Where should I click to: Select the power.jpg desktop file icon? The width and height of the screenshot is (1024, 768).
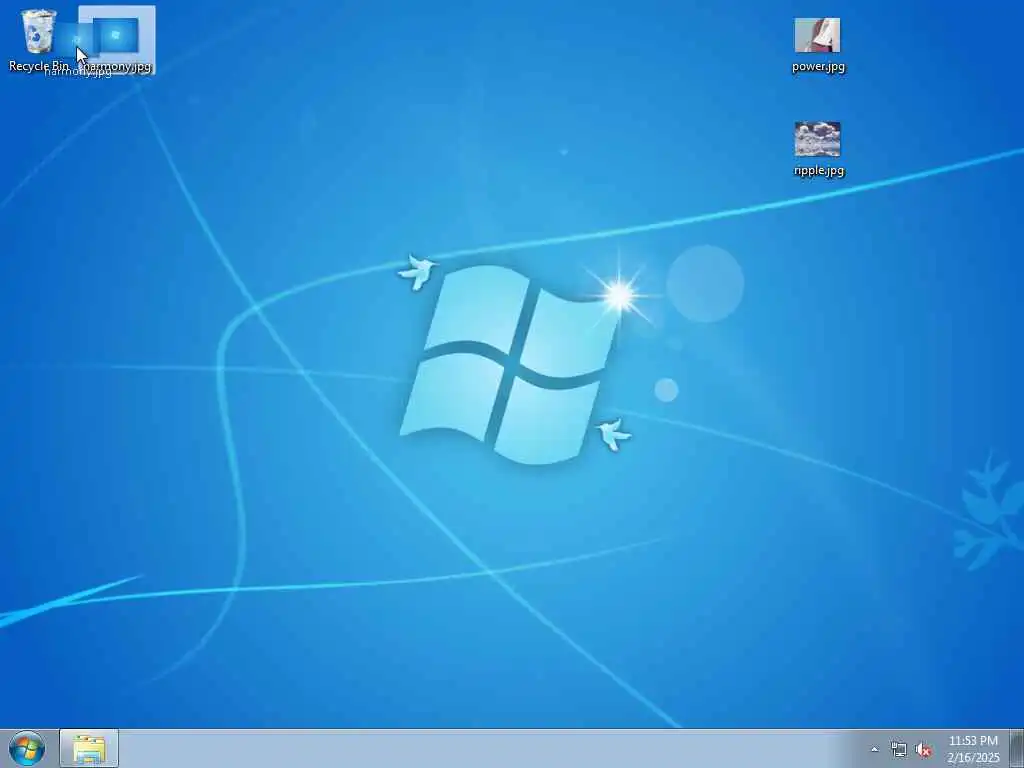pyautogui.click(x=818, y=35)
